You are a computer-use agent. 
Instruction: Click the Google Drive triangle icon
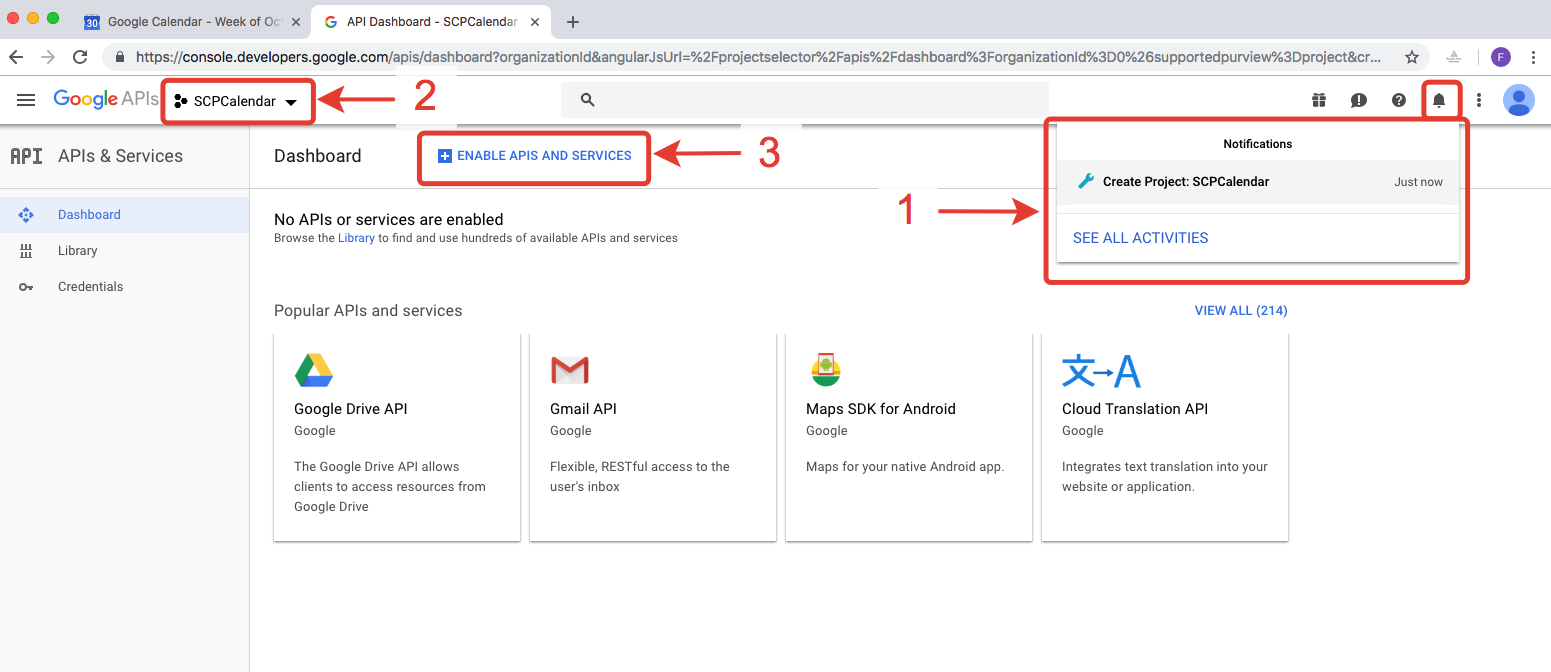(x=314, y=370)
